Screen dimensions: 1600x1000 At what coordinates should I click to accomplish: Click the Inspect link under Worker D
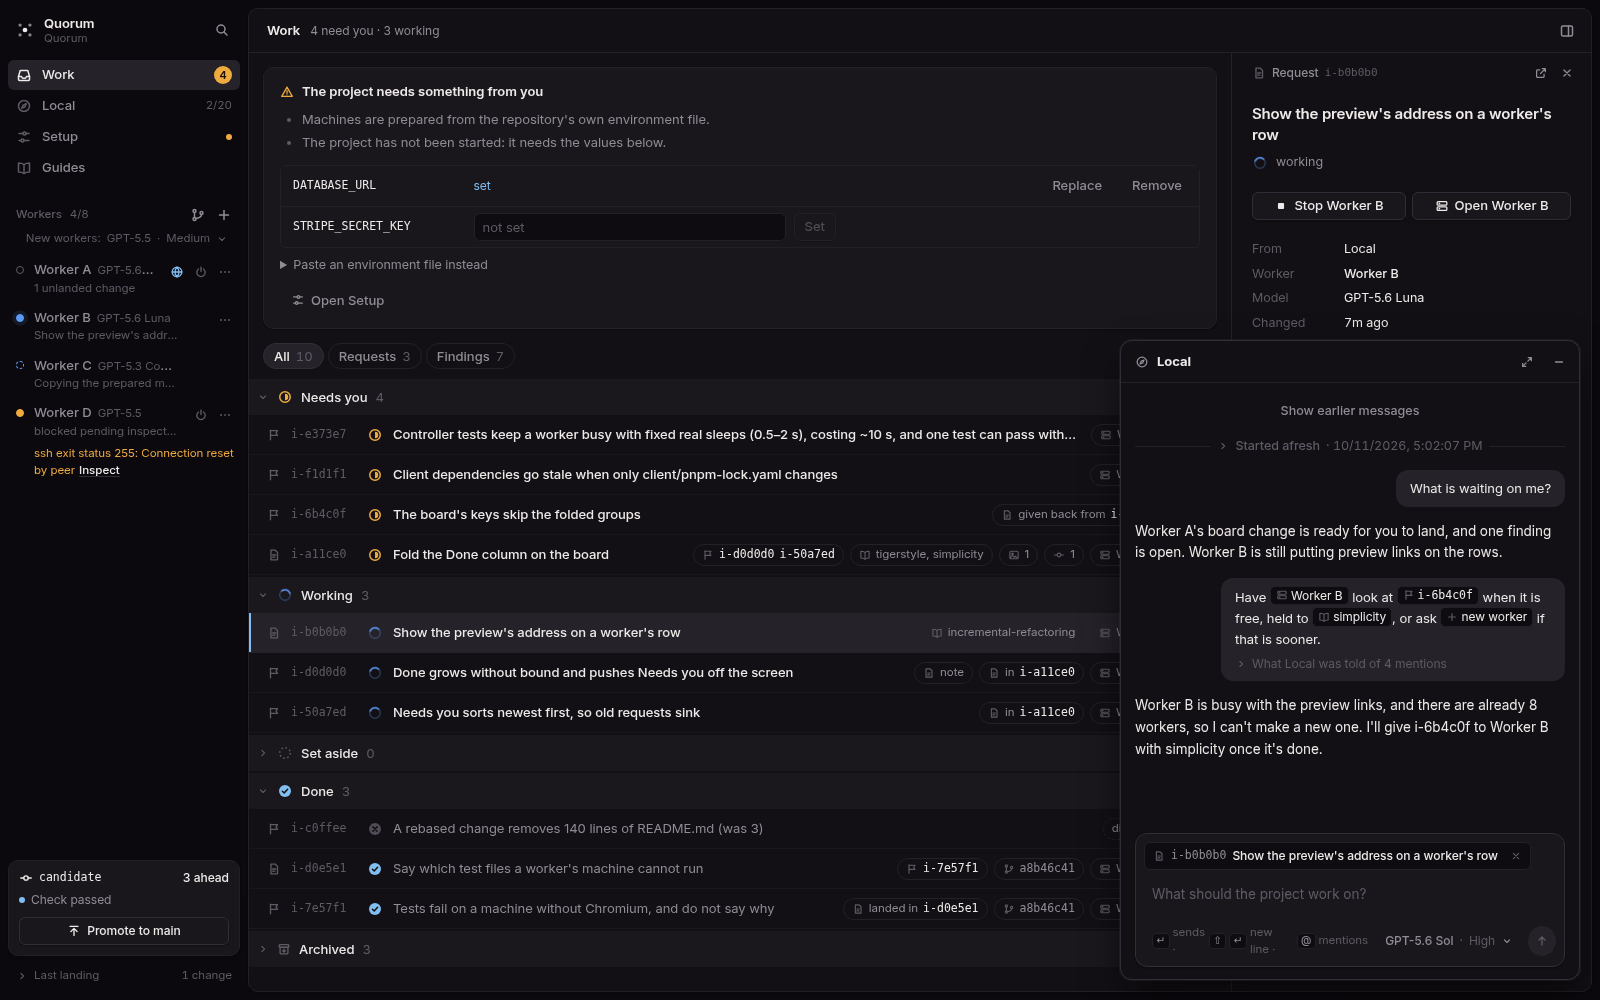click(99, 471)
